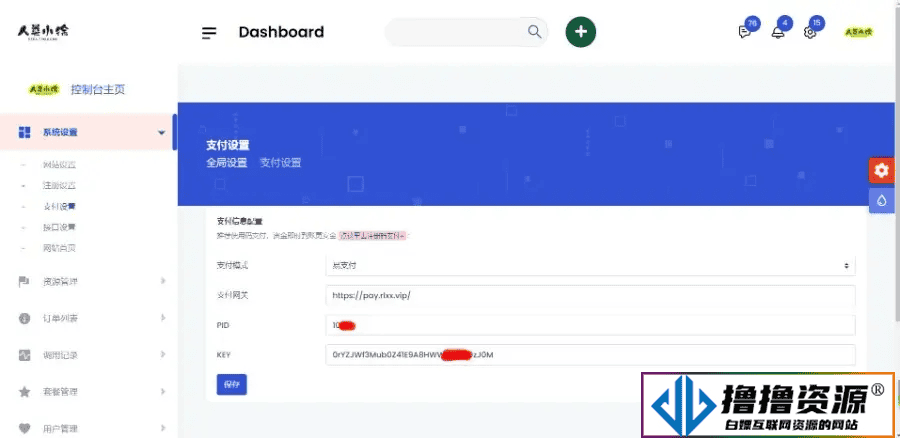Open 网站首页 submenu item
900x438 pixels.
click(x=60, y=248)
